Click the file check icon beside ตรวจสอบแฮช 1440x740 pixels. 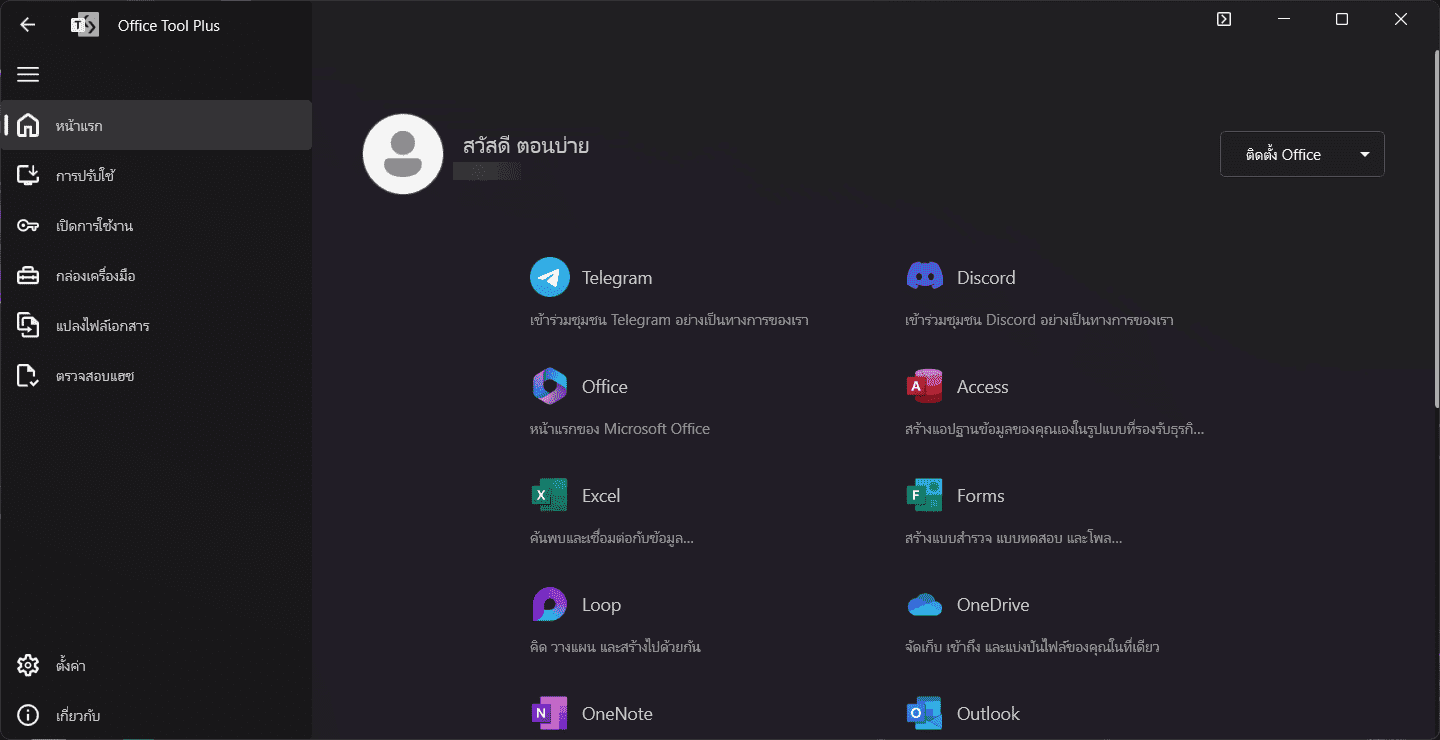coord(28,376)
